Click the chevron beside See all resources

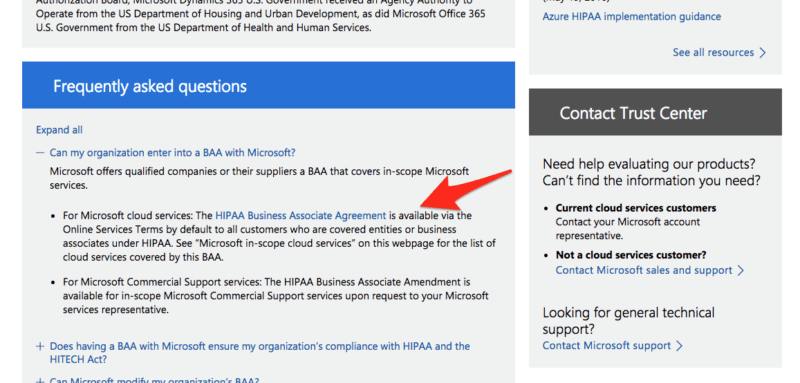[762, 53]
